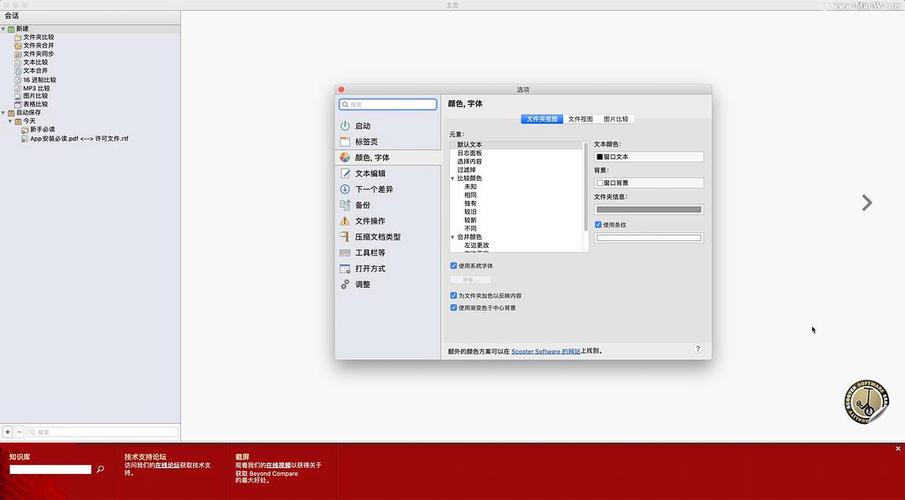Open the 背景 窗口背景 dropdown

coord(649,182)
